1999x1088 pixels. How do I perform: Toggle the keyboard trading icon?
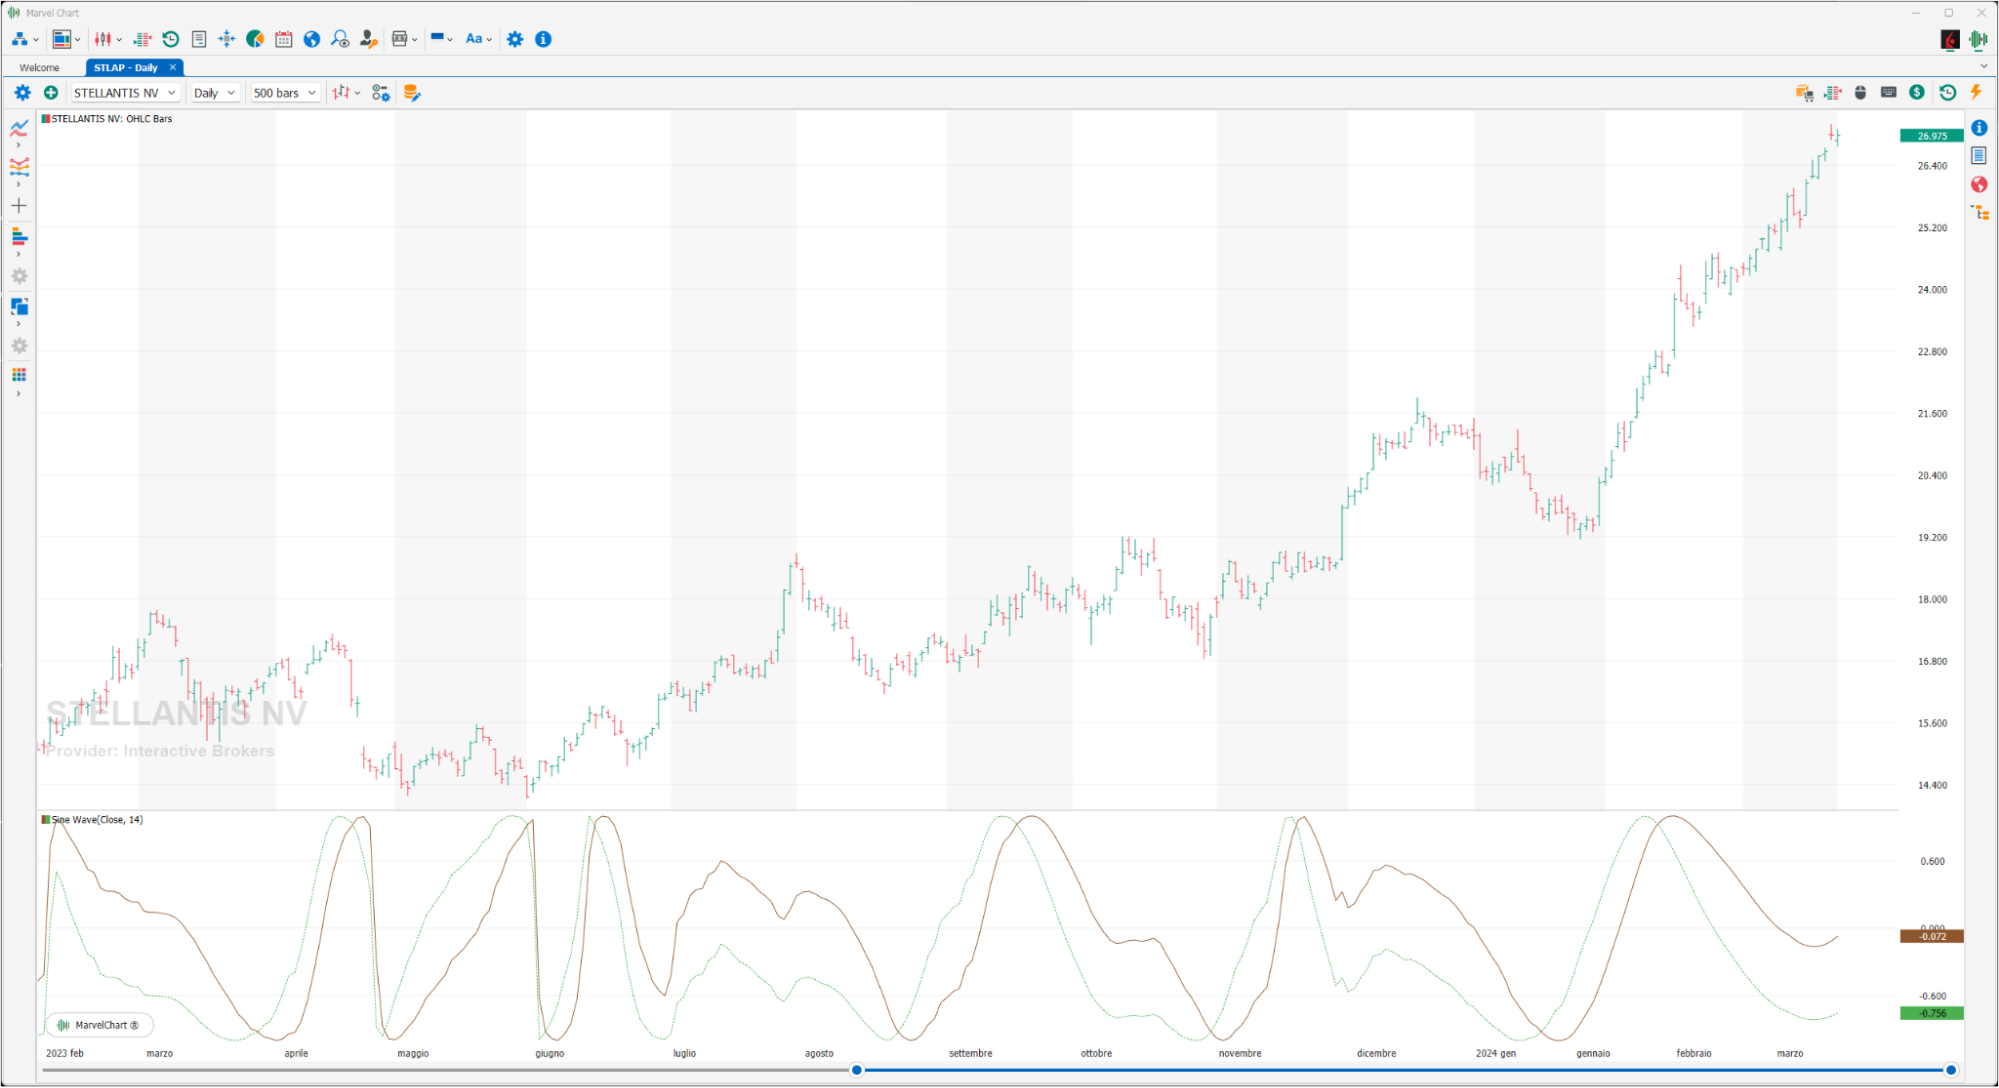[x=1888, y=92]
